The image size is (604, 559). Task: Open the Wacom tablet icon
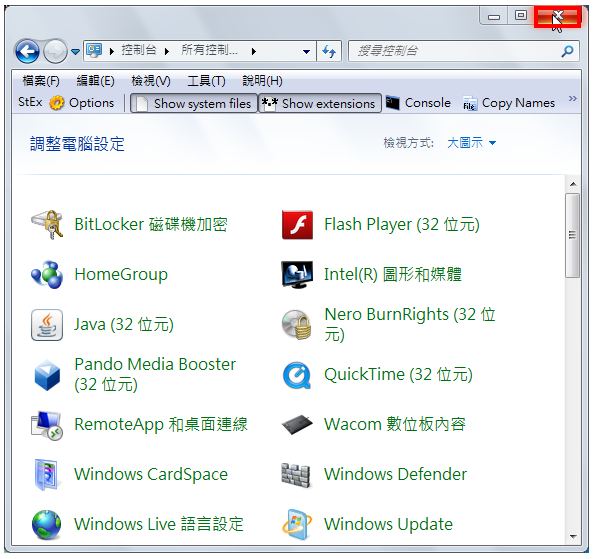tap(297, 425)
